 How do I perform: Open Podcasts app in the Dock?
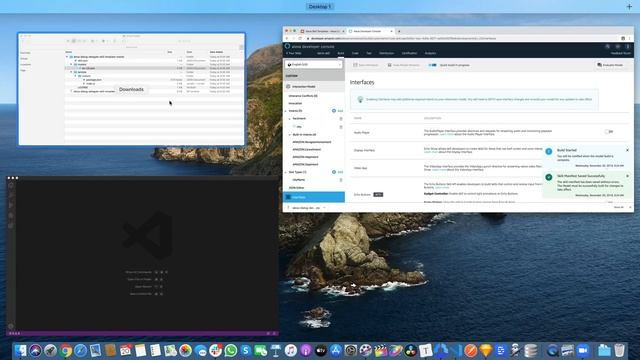point(306,350)
